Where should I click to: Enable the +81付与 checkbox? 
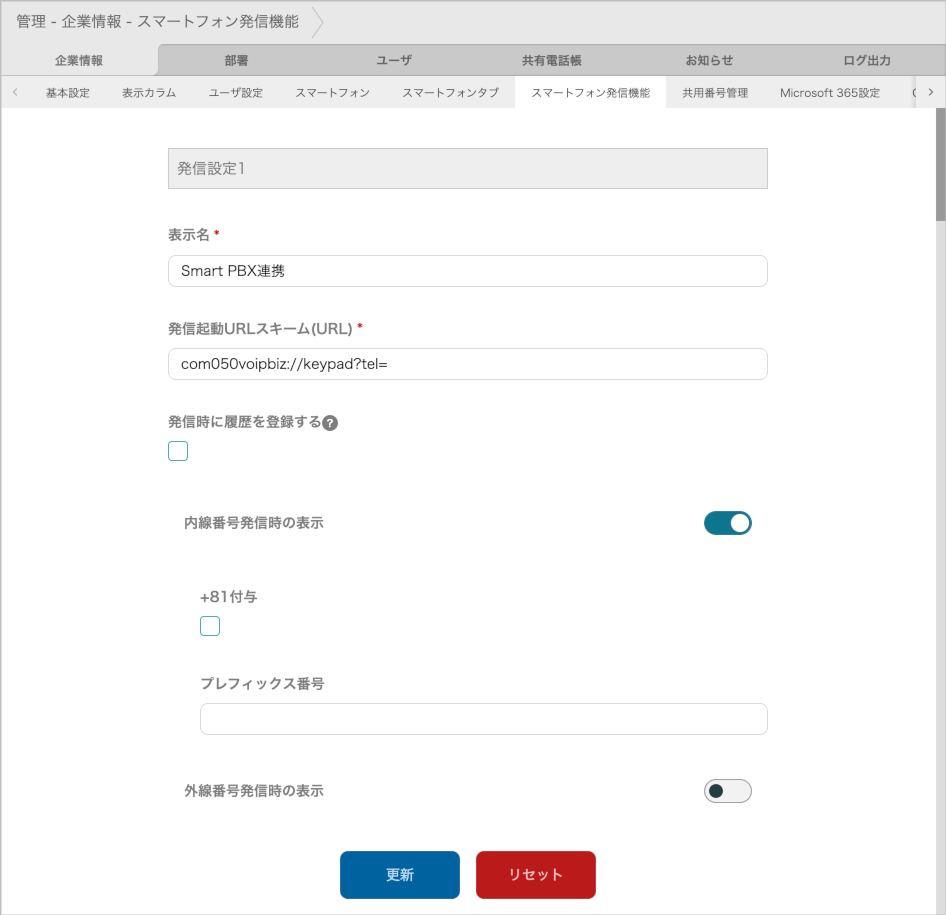tap(210, 626)
